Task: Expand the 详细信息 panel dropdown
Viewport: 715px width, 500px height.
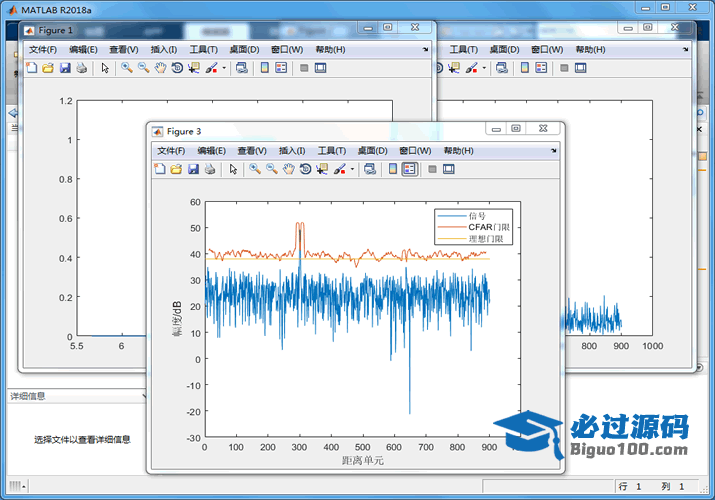Action: coord(145,396)
